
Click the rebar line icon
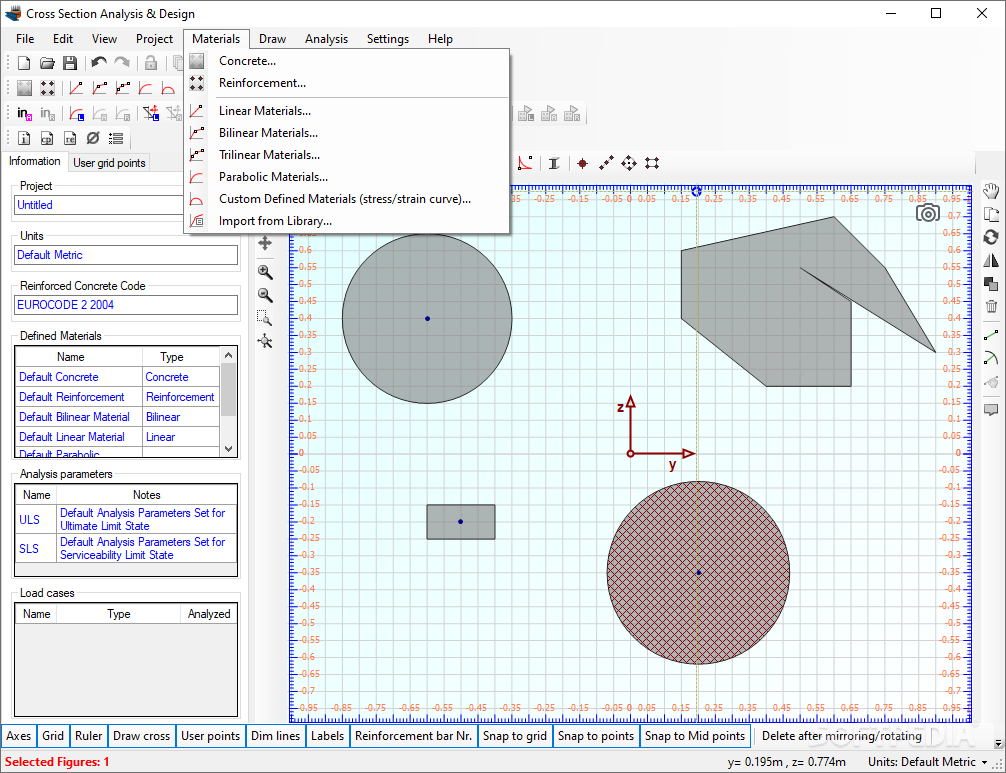pos(606,164)
